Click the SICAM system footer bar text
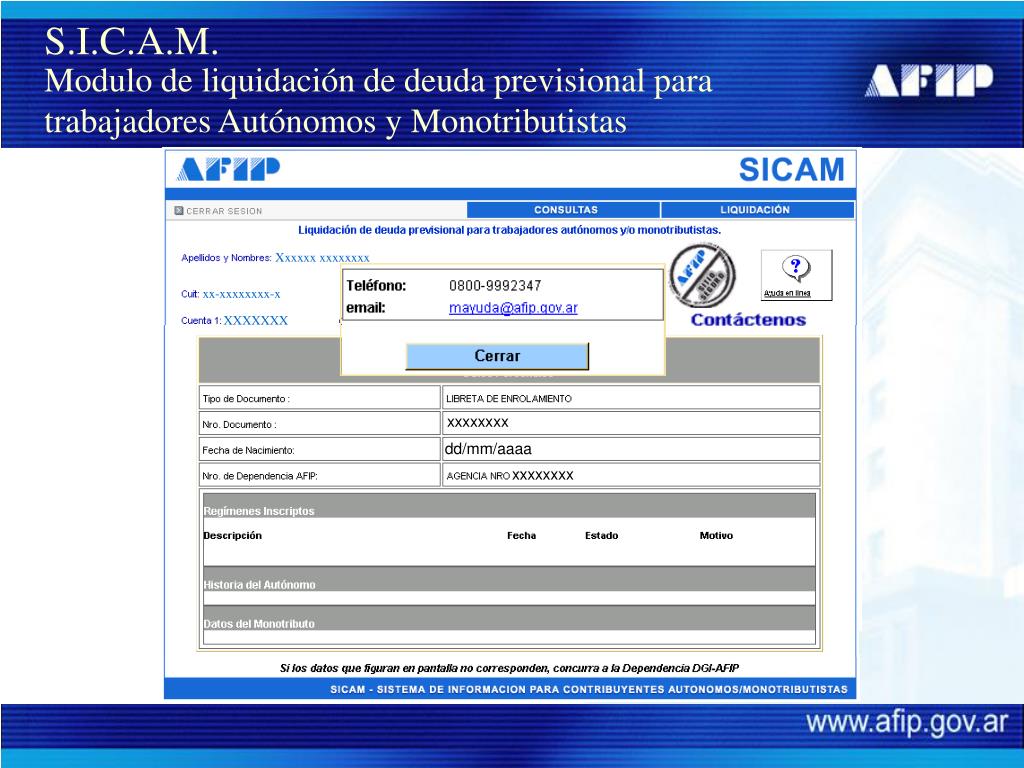This screenshot has height=768, width=1024. (588, 690)
